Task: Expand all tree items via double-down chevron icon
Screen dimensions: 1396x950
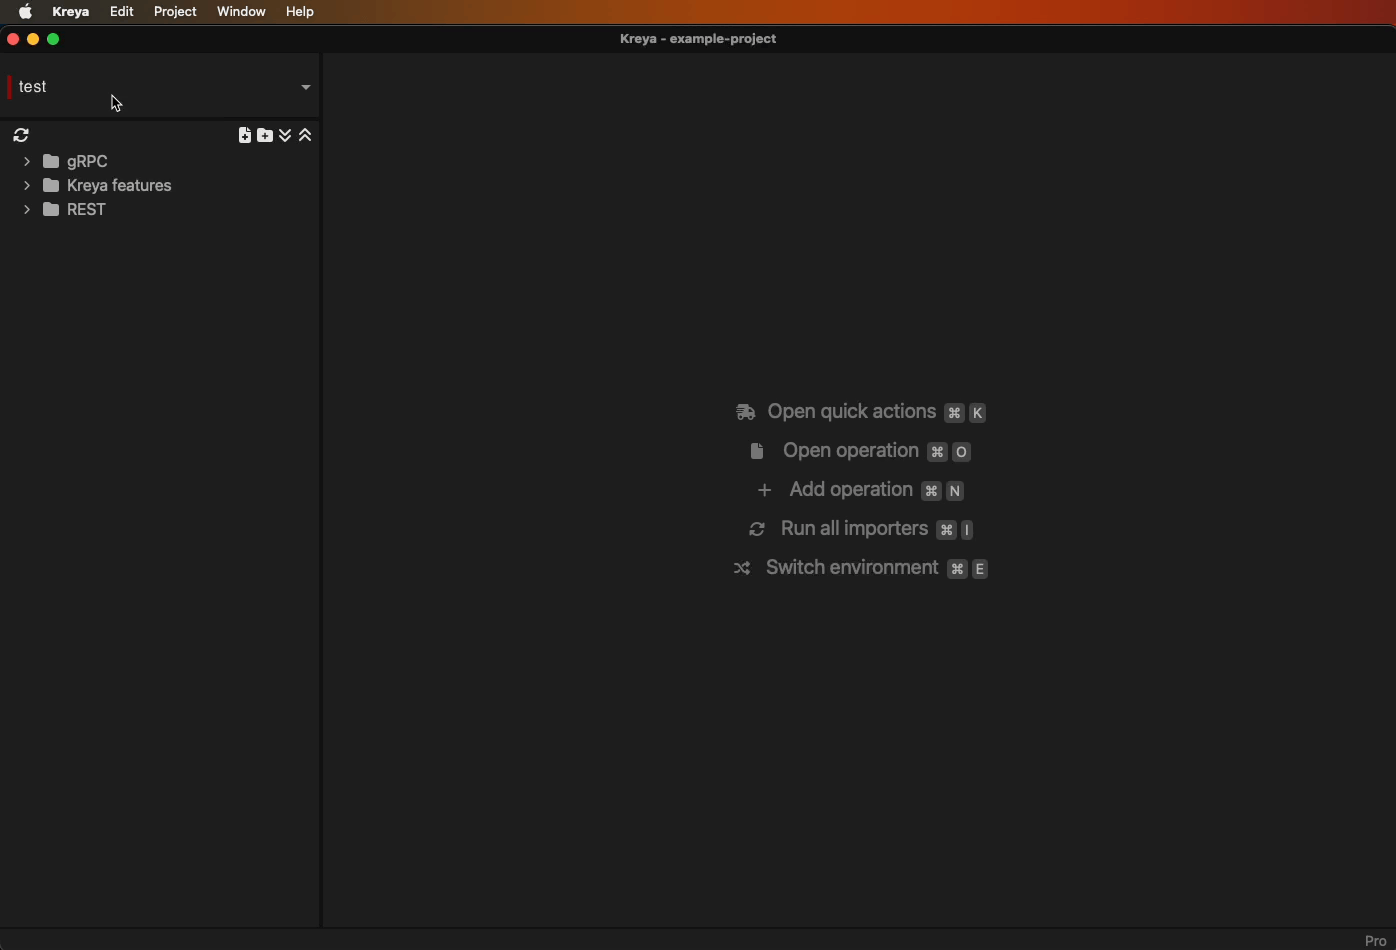Action: pyautogui.click(x=285, y=135)
